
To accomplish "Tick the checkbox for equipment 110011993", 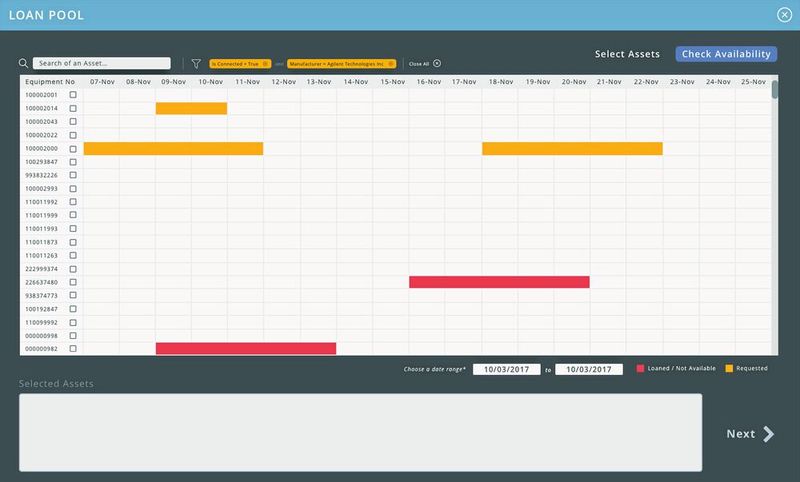I will pyautogui.click(x=73, y=229).
